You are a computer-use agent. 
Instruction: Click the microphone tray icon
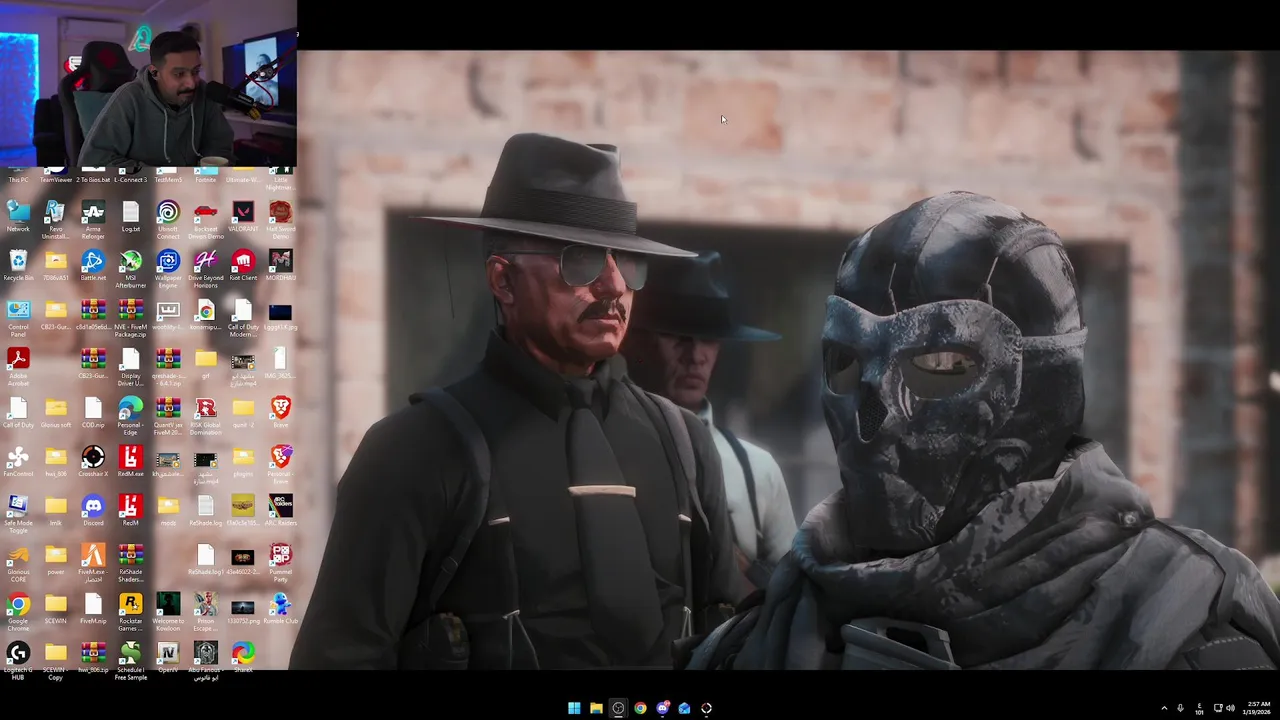point(1180,708)
